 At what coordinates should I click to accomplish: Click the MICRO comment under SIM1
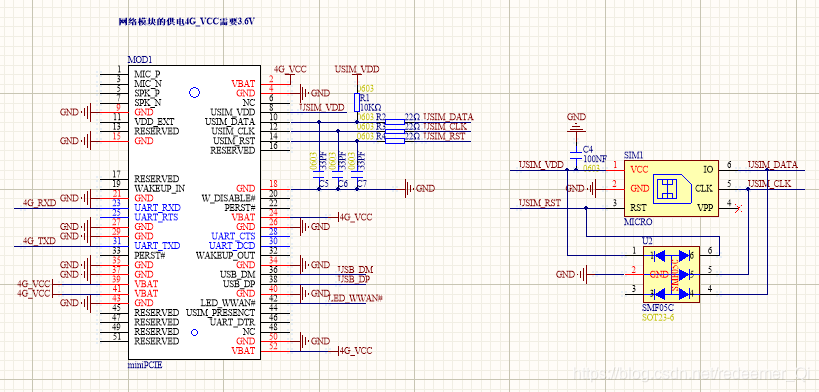pos(638,222)
